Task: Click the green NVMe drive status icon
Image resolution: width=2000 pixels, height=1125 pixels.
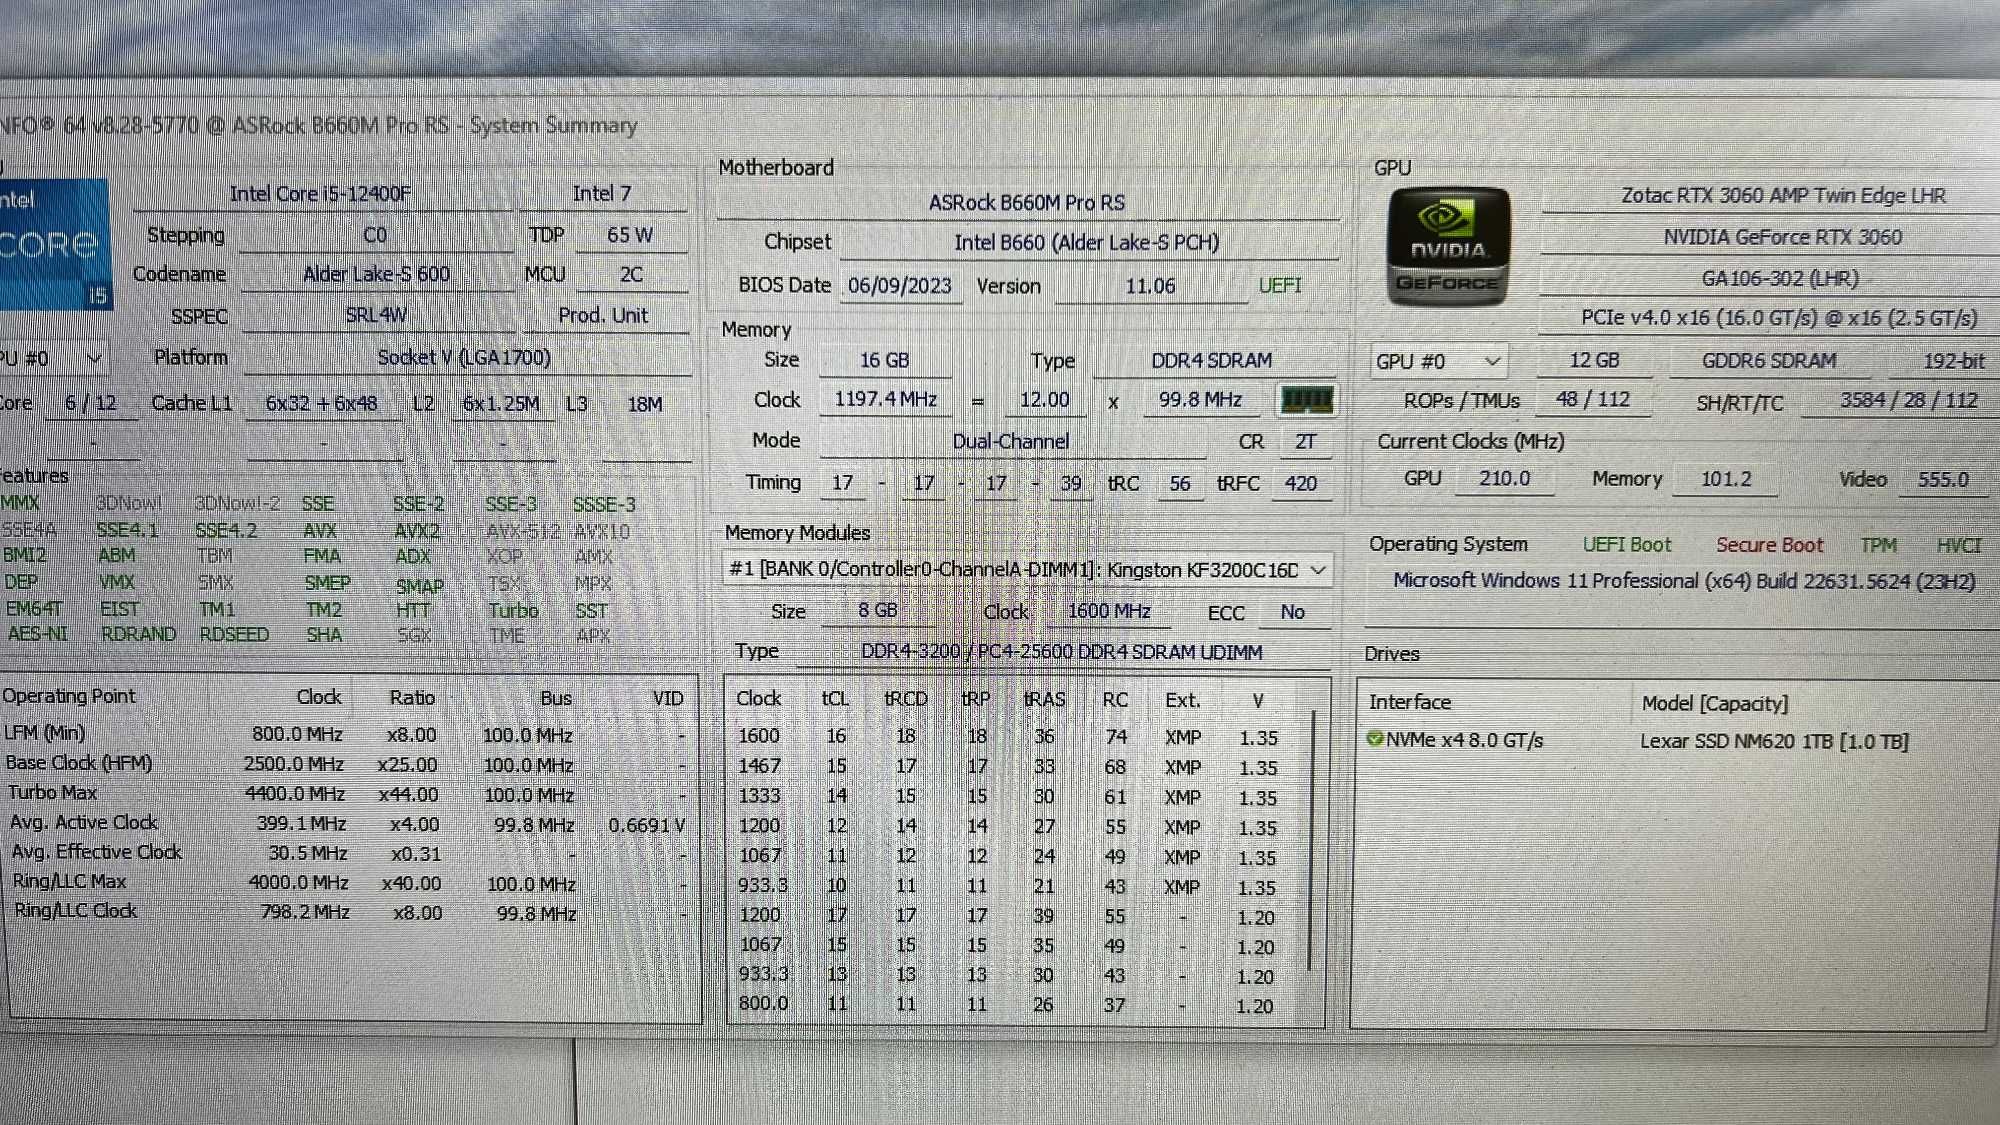Action: coord(1375,739)
